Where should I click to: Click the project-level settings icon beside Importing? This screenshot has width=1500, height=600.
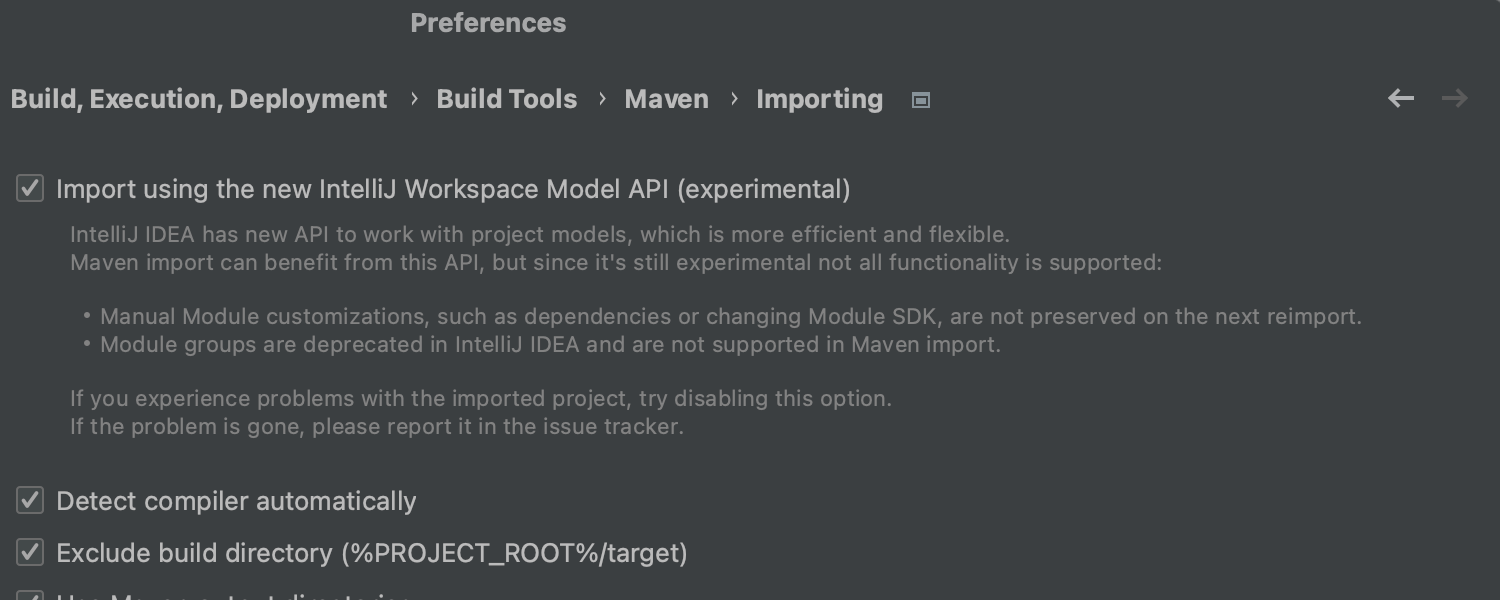click(921, 100)
